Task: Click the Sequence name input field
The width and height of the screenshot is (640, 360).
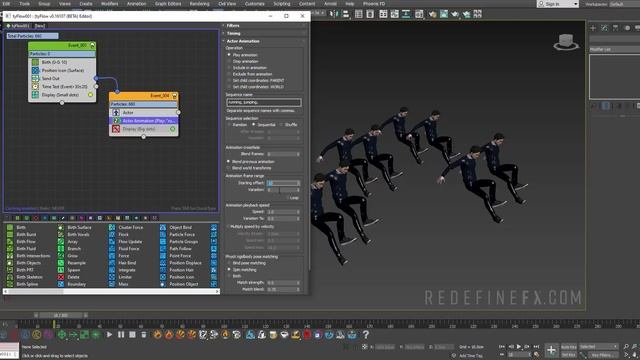Action: pyautogui.click(x=264, y=102)
